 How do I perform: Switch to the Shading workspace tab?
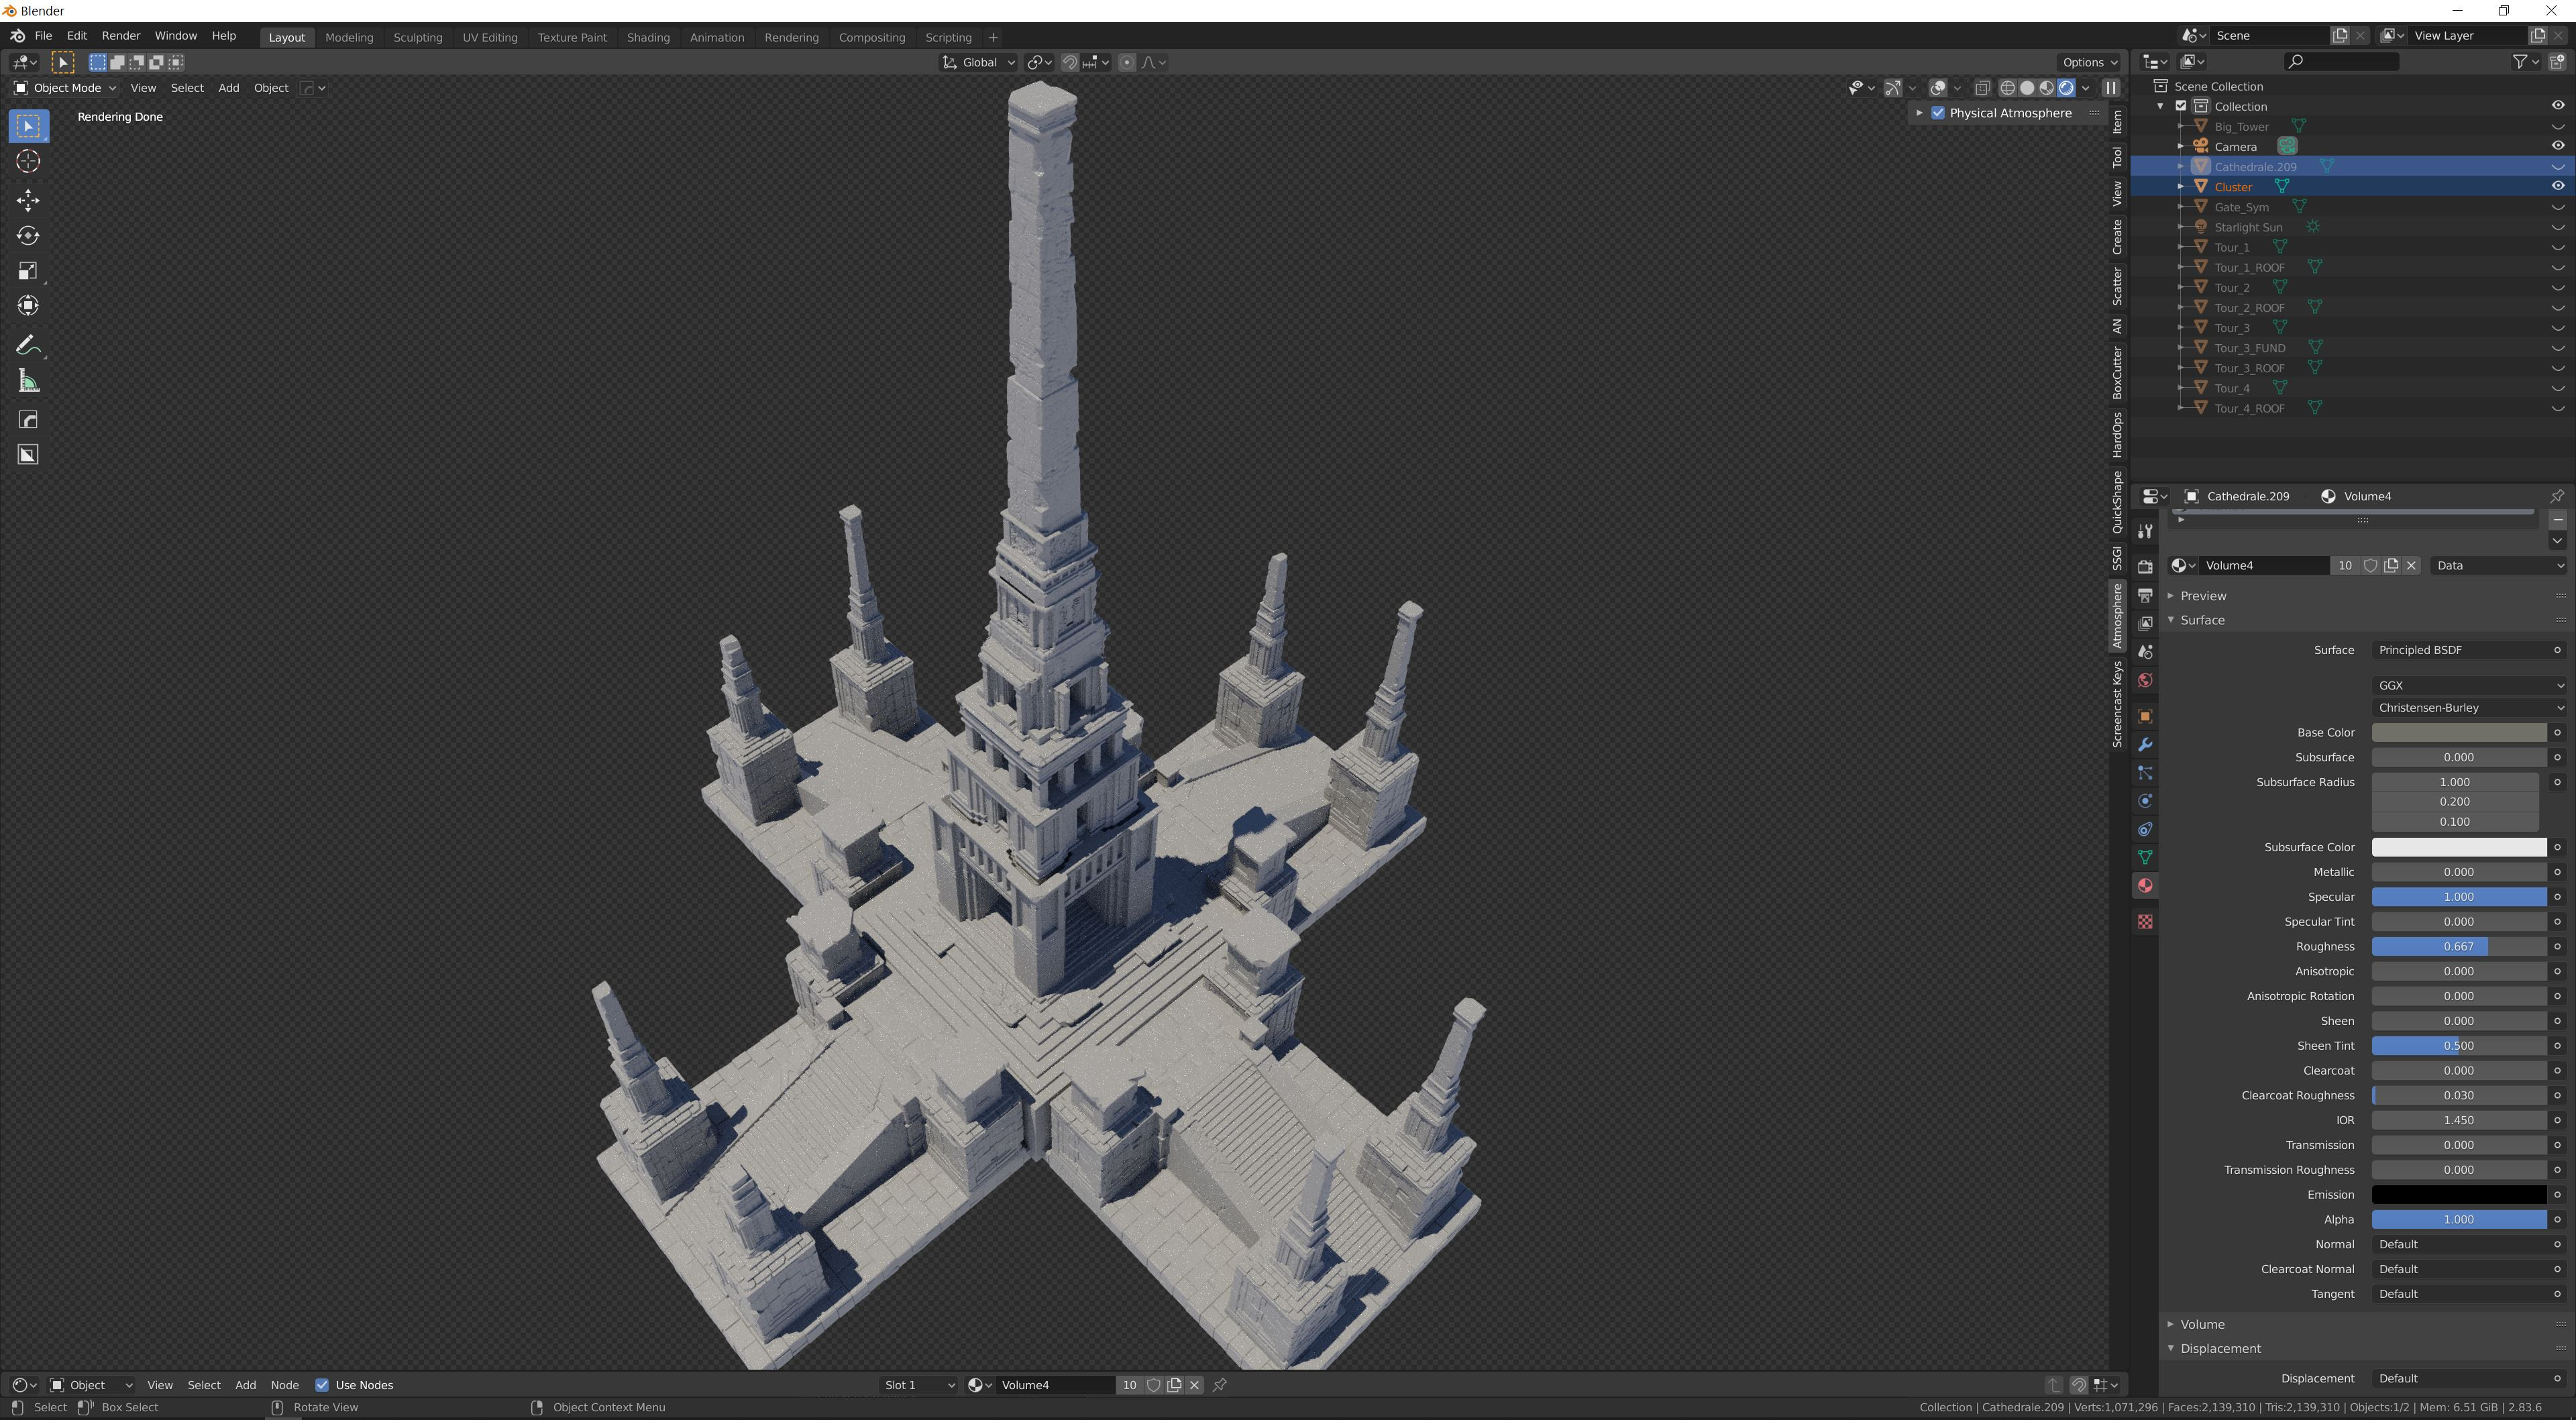[x=648, y=37]
